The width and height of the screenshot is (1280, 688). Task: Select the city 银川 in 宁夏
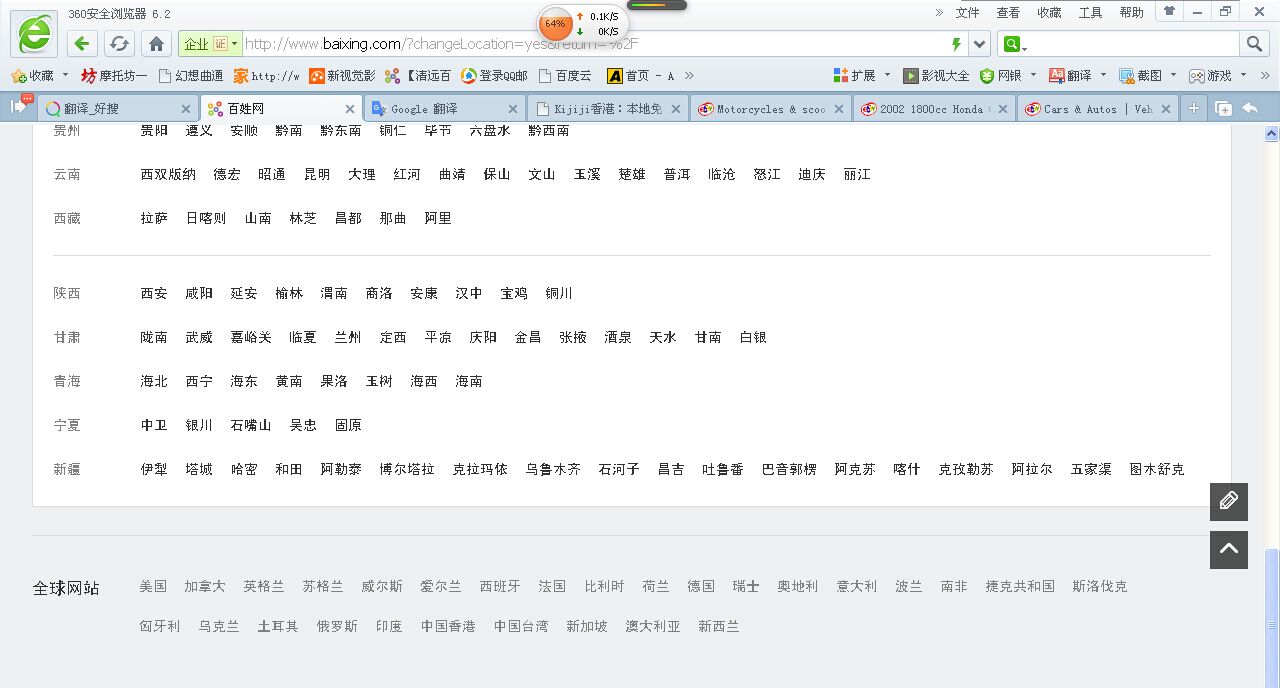[199, 425]
